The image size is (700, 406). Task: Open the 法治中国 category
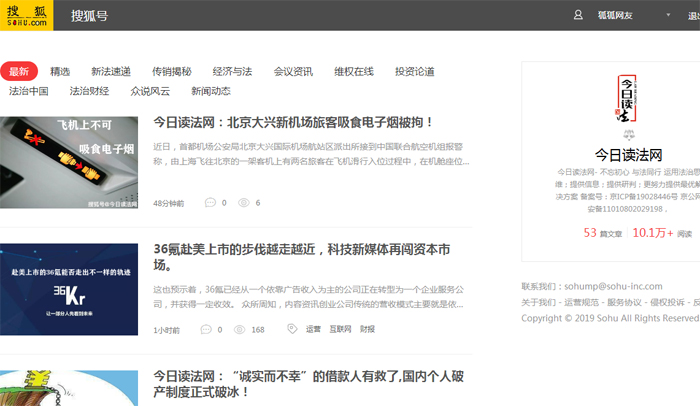tap(29, 91)
